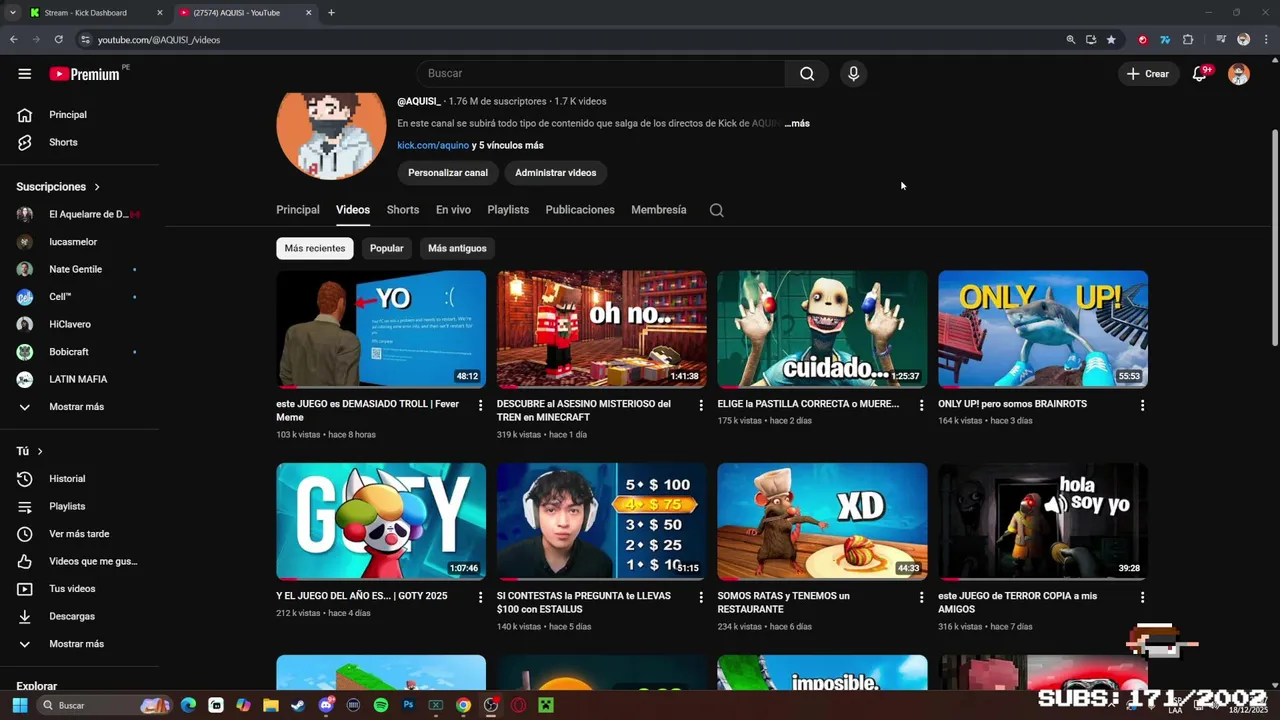The width and height of the screenshot is (1280, 720).
Task: Click the page vertical scrollbar
Action: point(1274,238)
